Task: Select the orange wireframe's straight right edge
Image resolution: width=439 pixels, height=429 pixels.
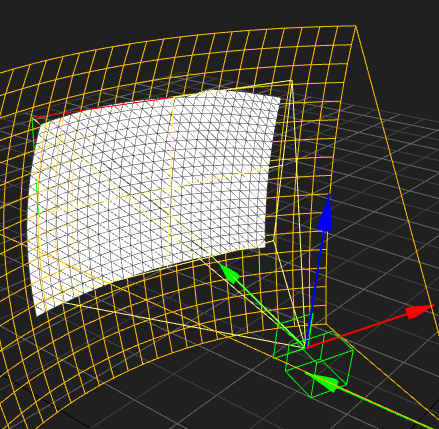Action: point(397,179)
